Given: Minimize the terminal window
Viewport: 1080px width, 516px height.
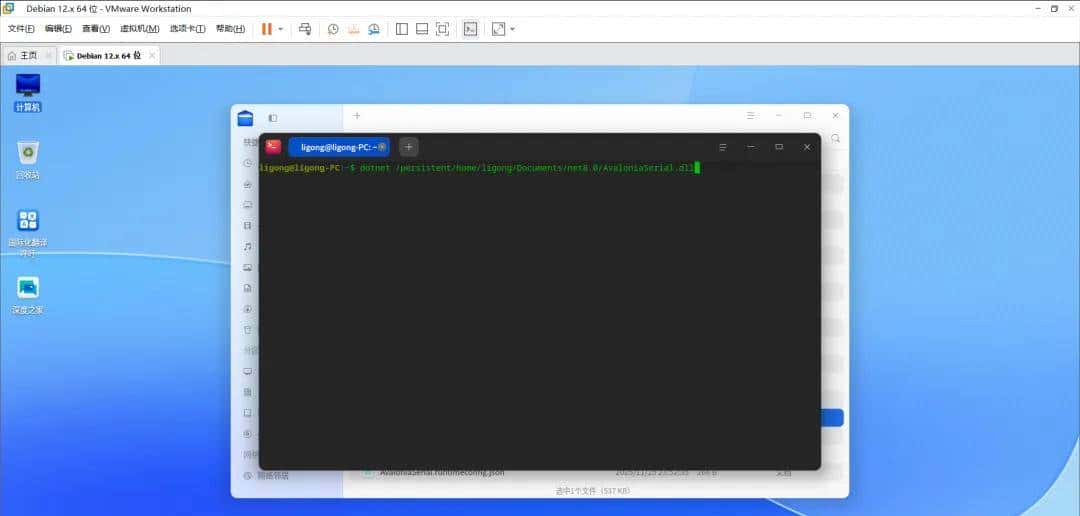Looking at the screenshot, I should [x=751, y=147].
